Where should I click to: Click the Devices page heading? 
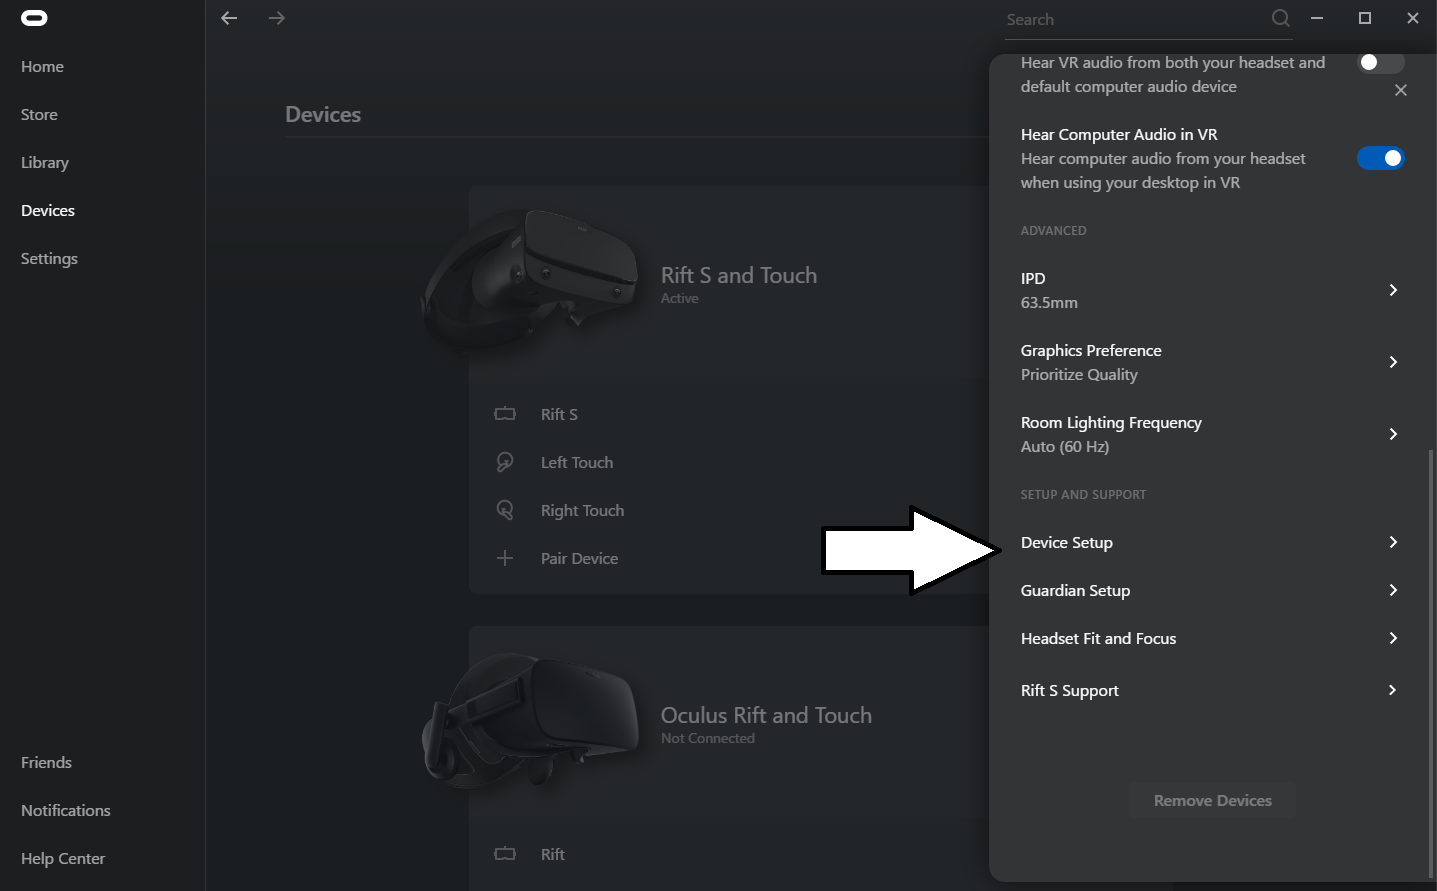click(x=323, y=114)
